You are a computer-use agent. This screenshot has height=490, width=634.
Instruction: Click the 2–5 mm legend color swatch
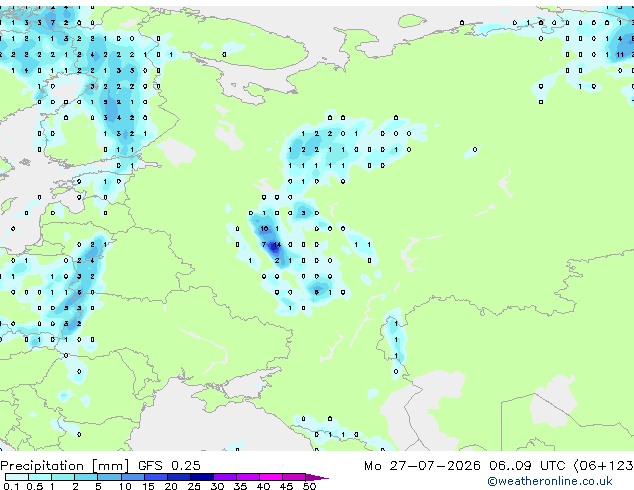(86, 477)
